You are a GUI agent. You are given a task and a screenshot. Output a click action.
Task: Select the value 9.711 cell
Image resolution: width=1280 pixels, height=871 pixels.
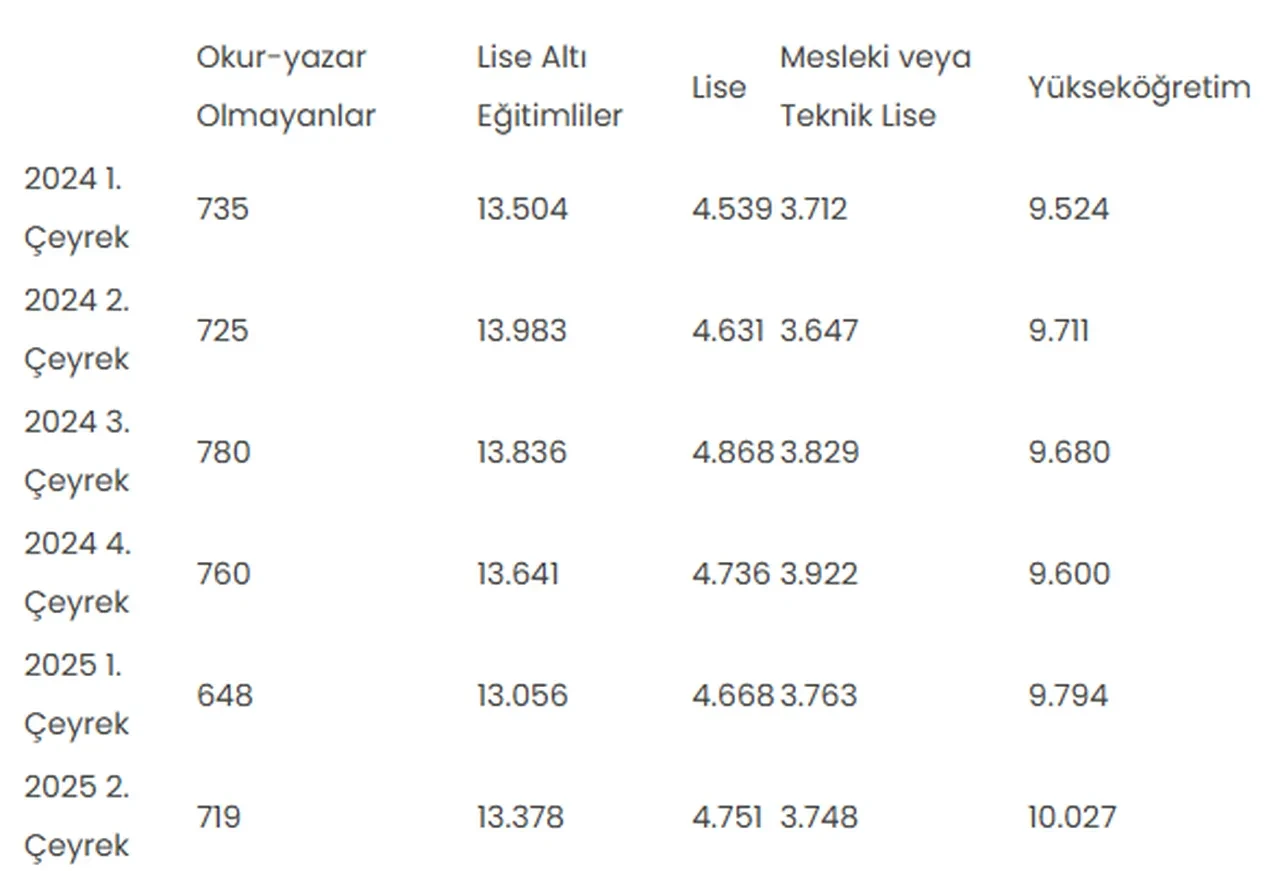tap(1058, 331)
